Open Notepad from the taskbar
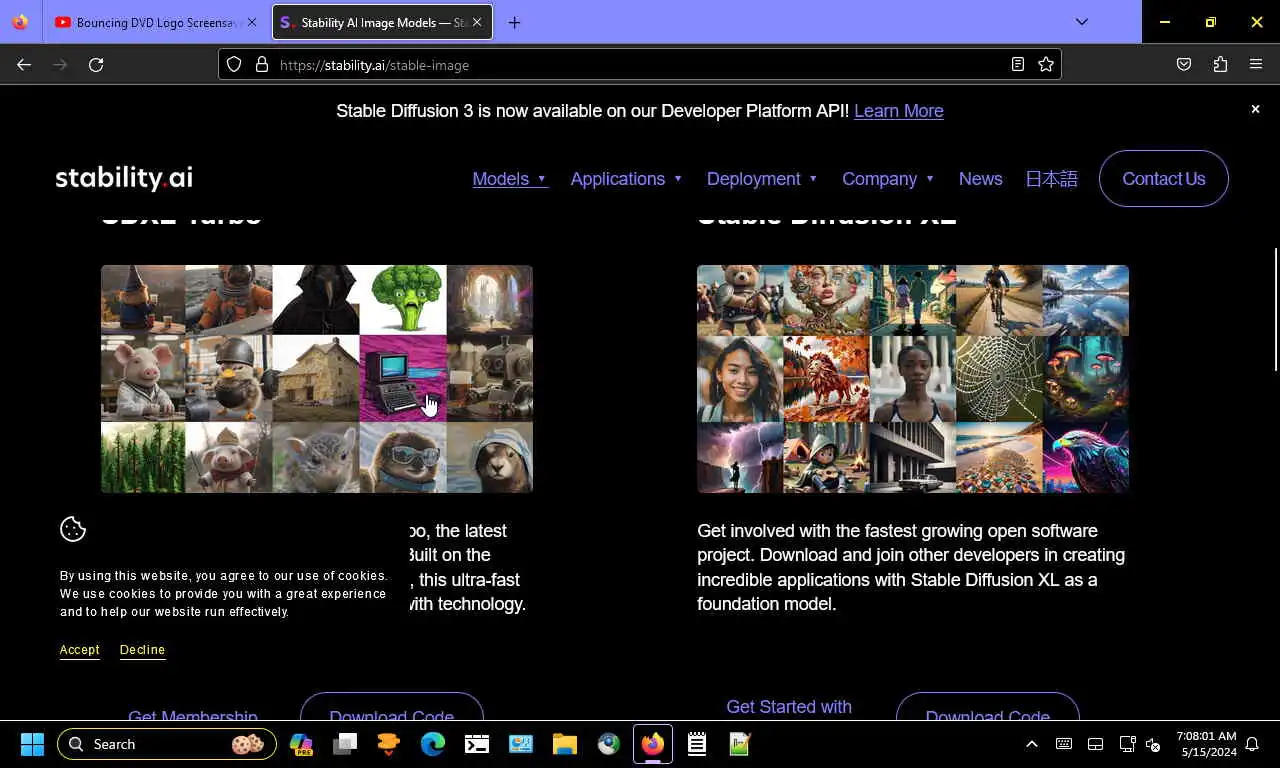The image size is (1280, 768). (x=697, y=744)
